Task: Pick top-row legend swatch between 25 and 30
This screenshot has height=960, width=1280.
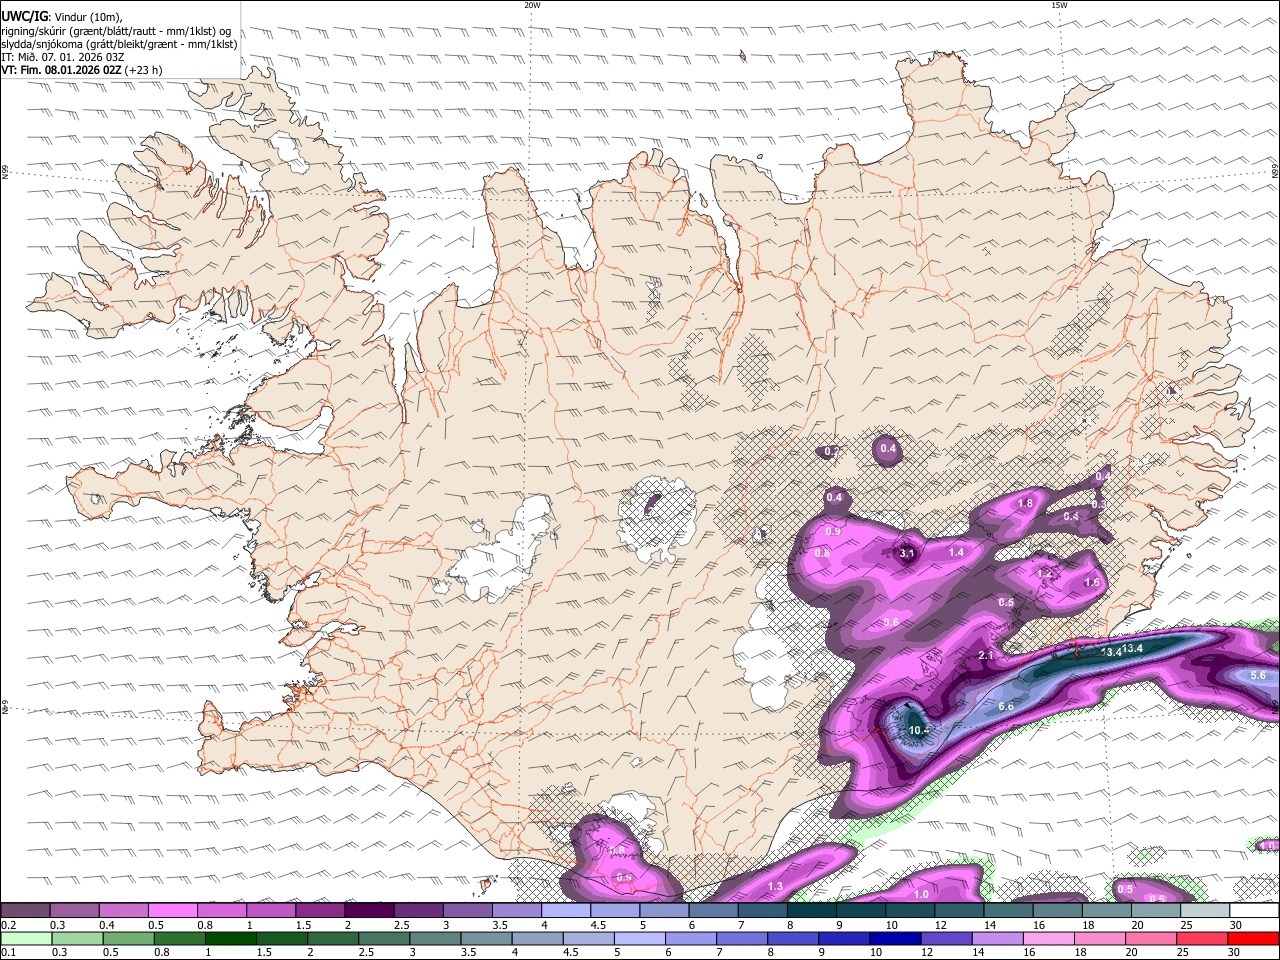Action: [1206, 911]
